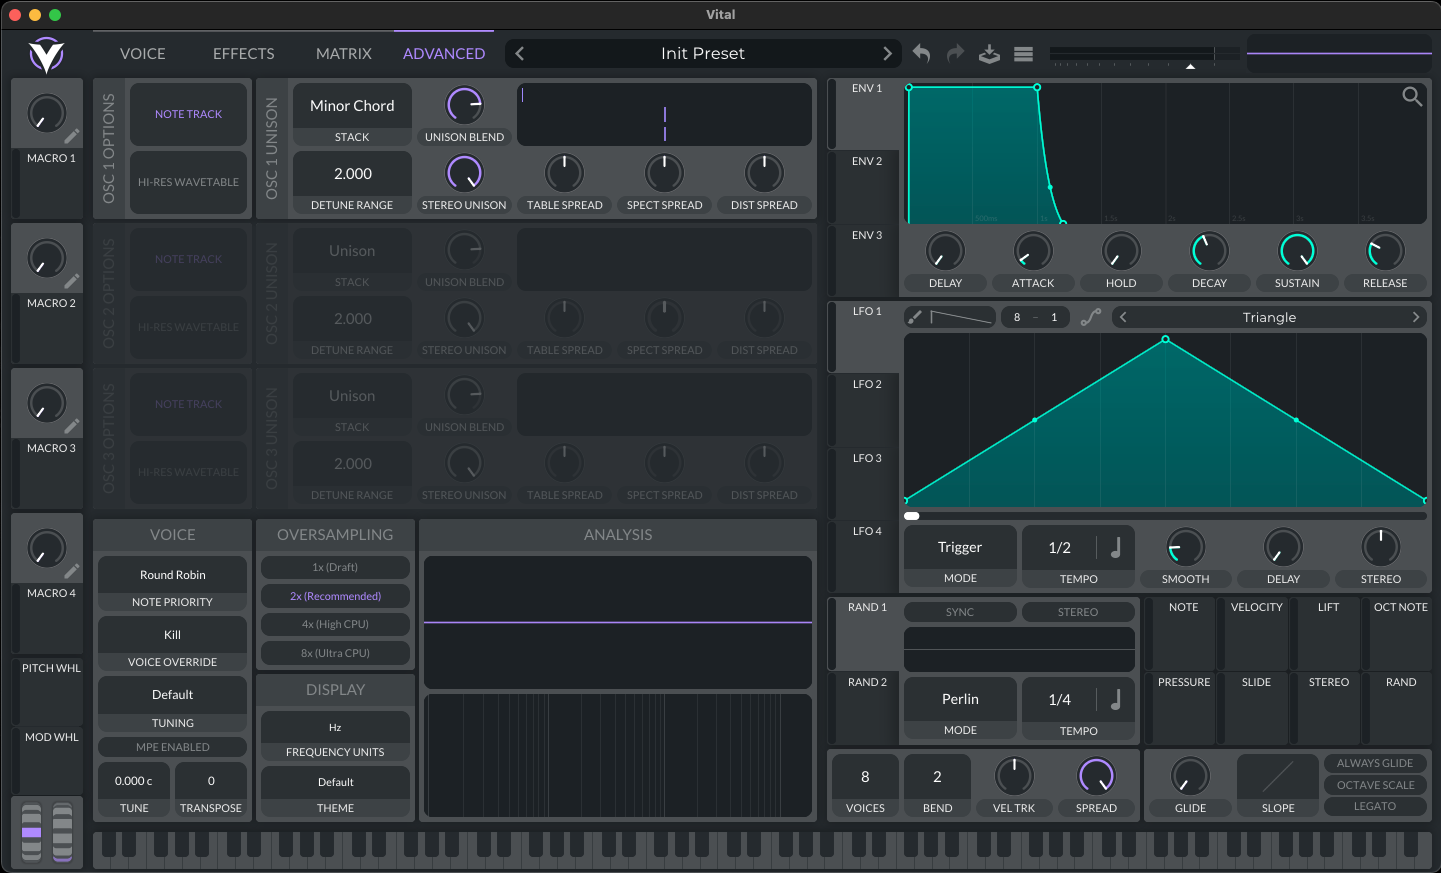The image size is (1441, 873).
Task: Open the Minor Chord stack dropdown
Action: (352, 106)
